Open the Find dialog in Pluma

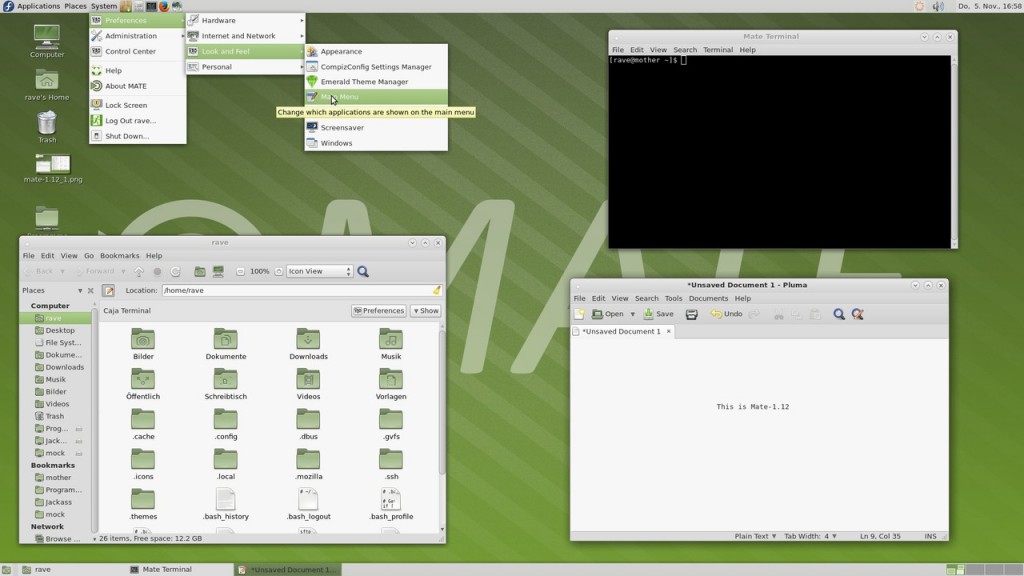840,314
